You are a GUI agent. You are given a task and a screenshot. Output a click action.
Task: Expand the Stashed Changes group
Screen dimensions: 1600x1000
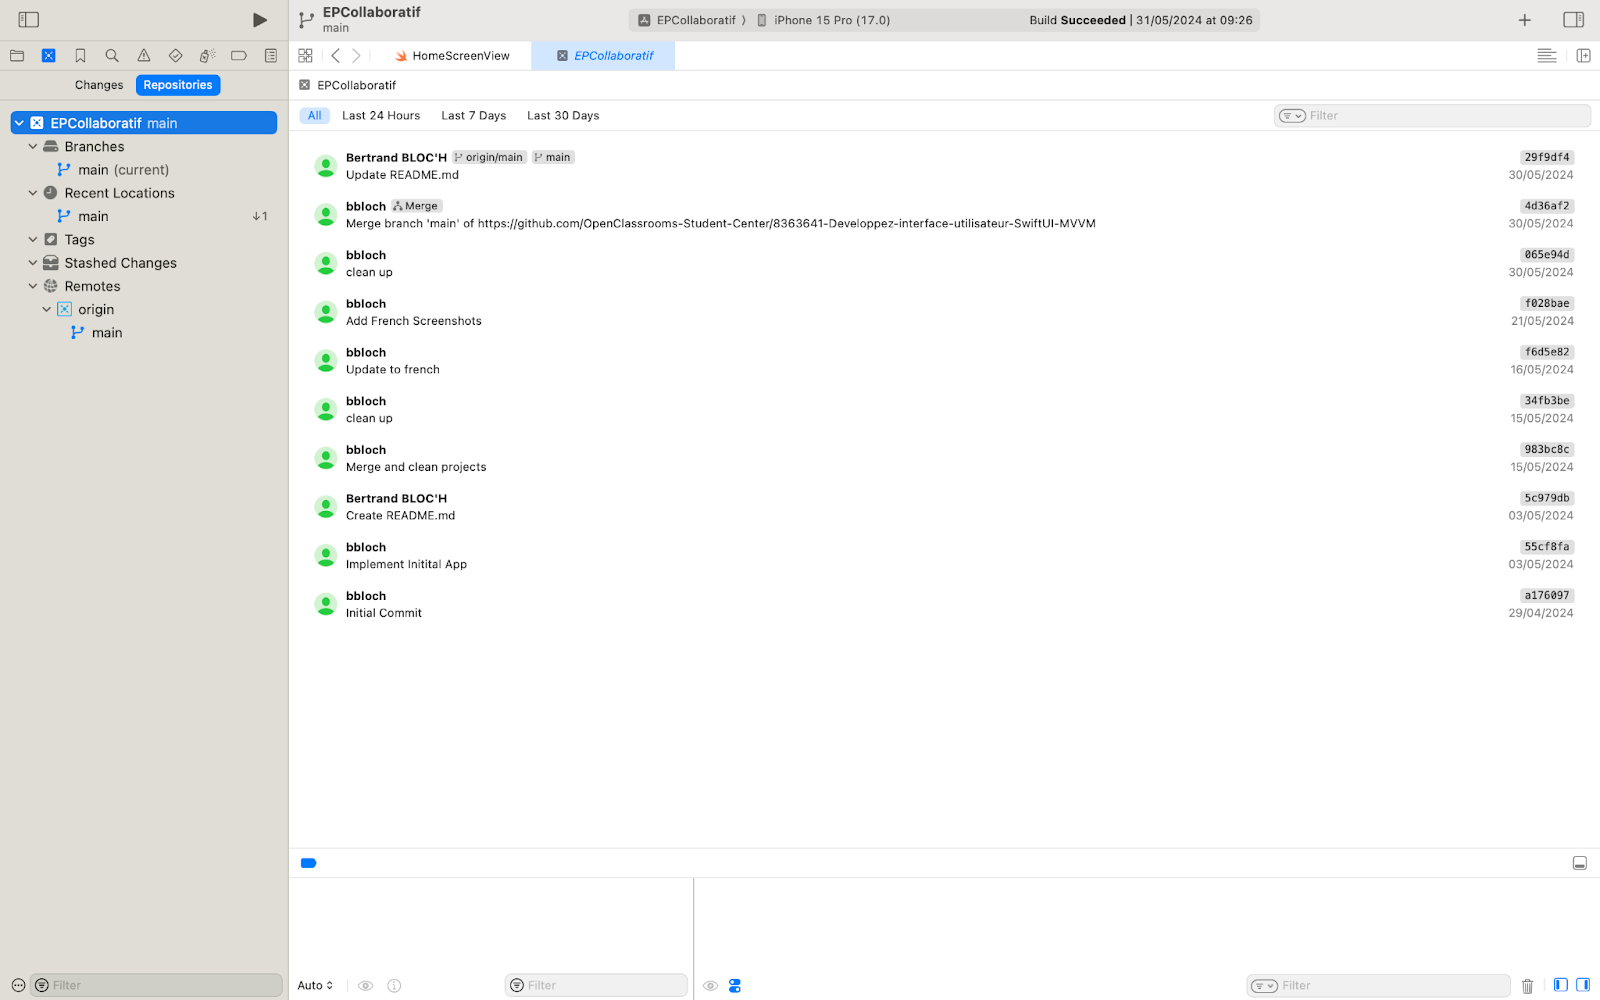[x=33, y=263]
